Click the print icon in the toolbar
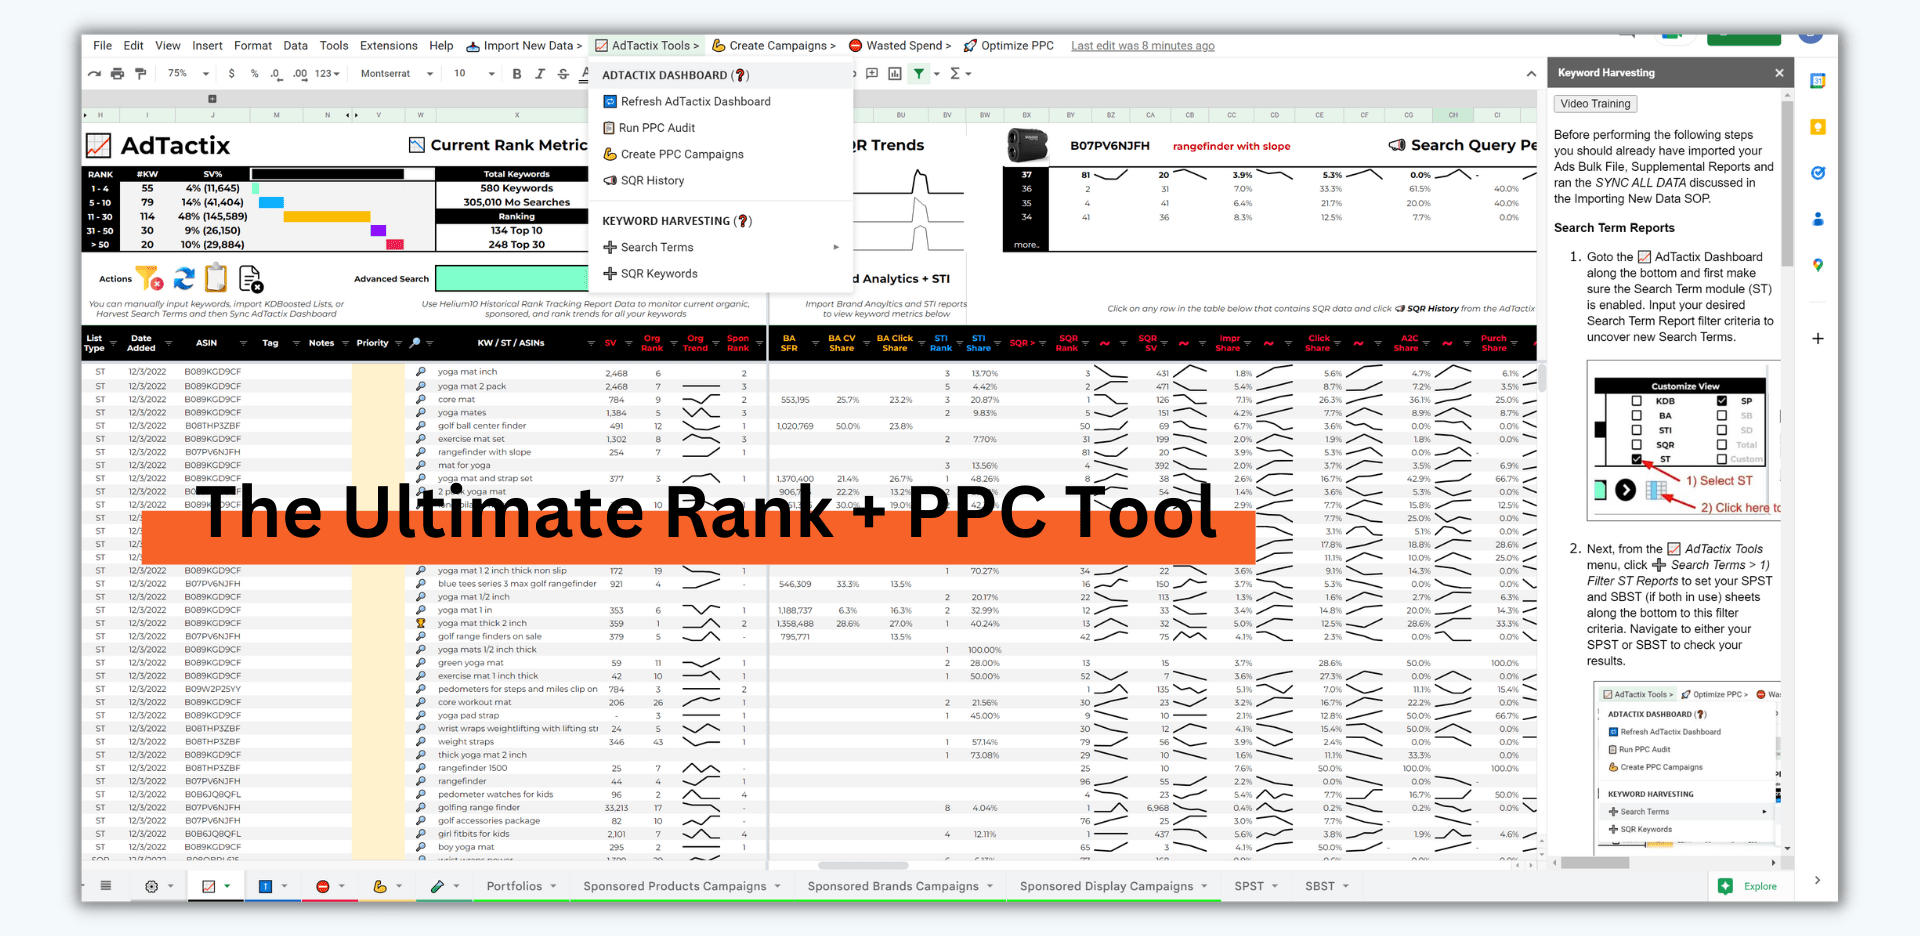1920x936 pixels. (x=117, y=74)
